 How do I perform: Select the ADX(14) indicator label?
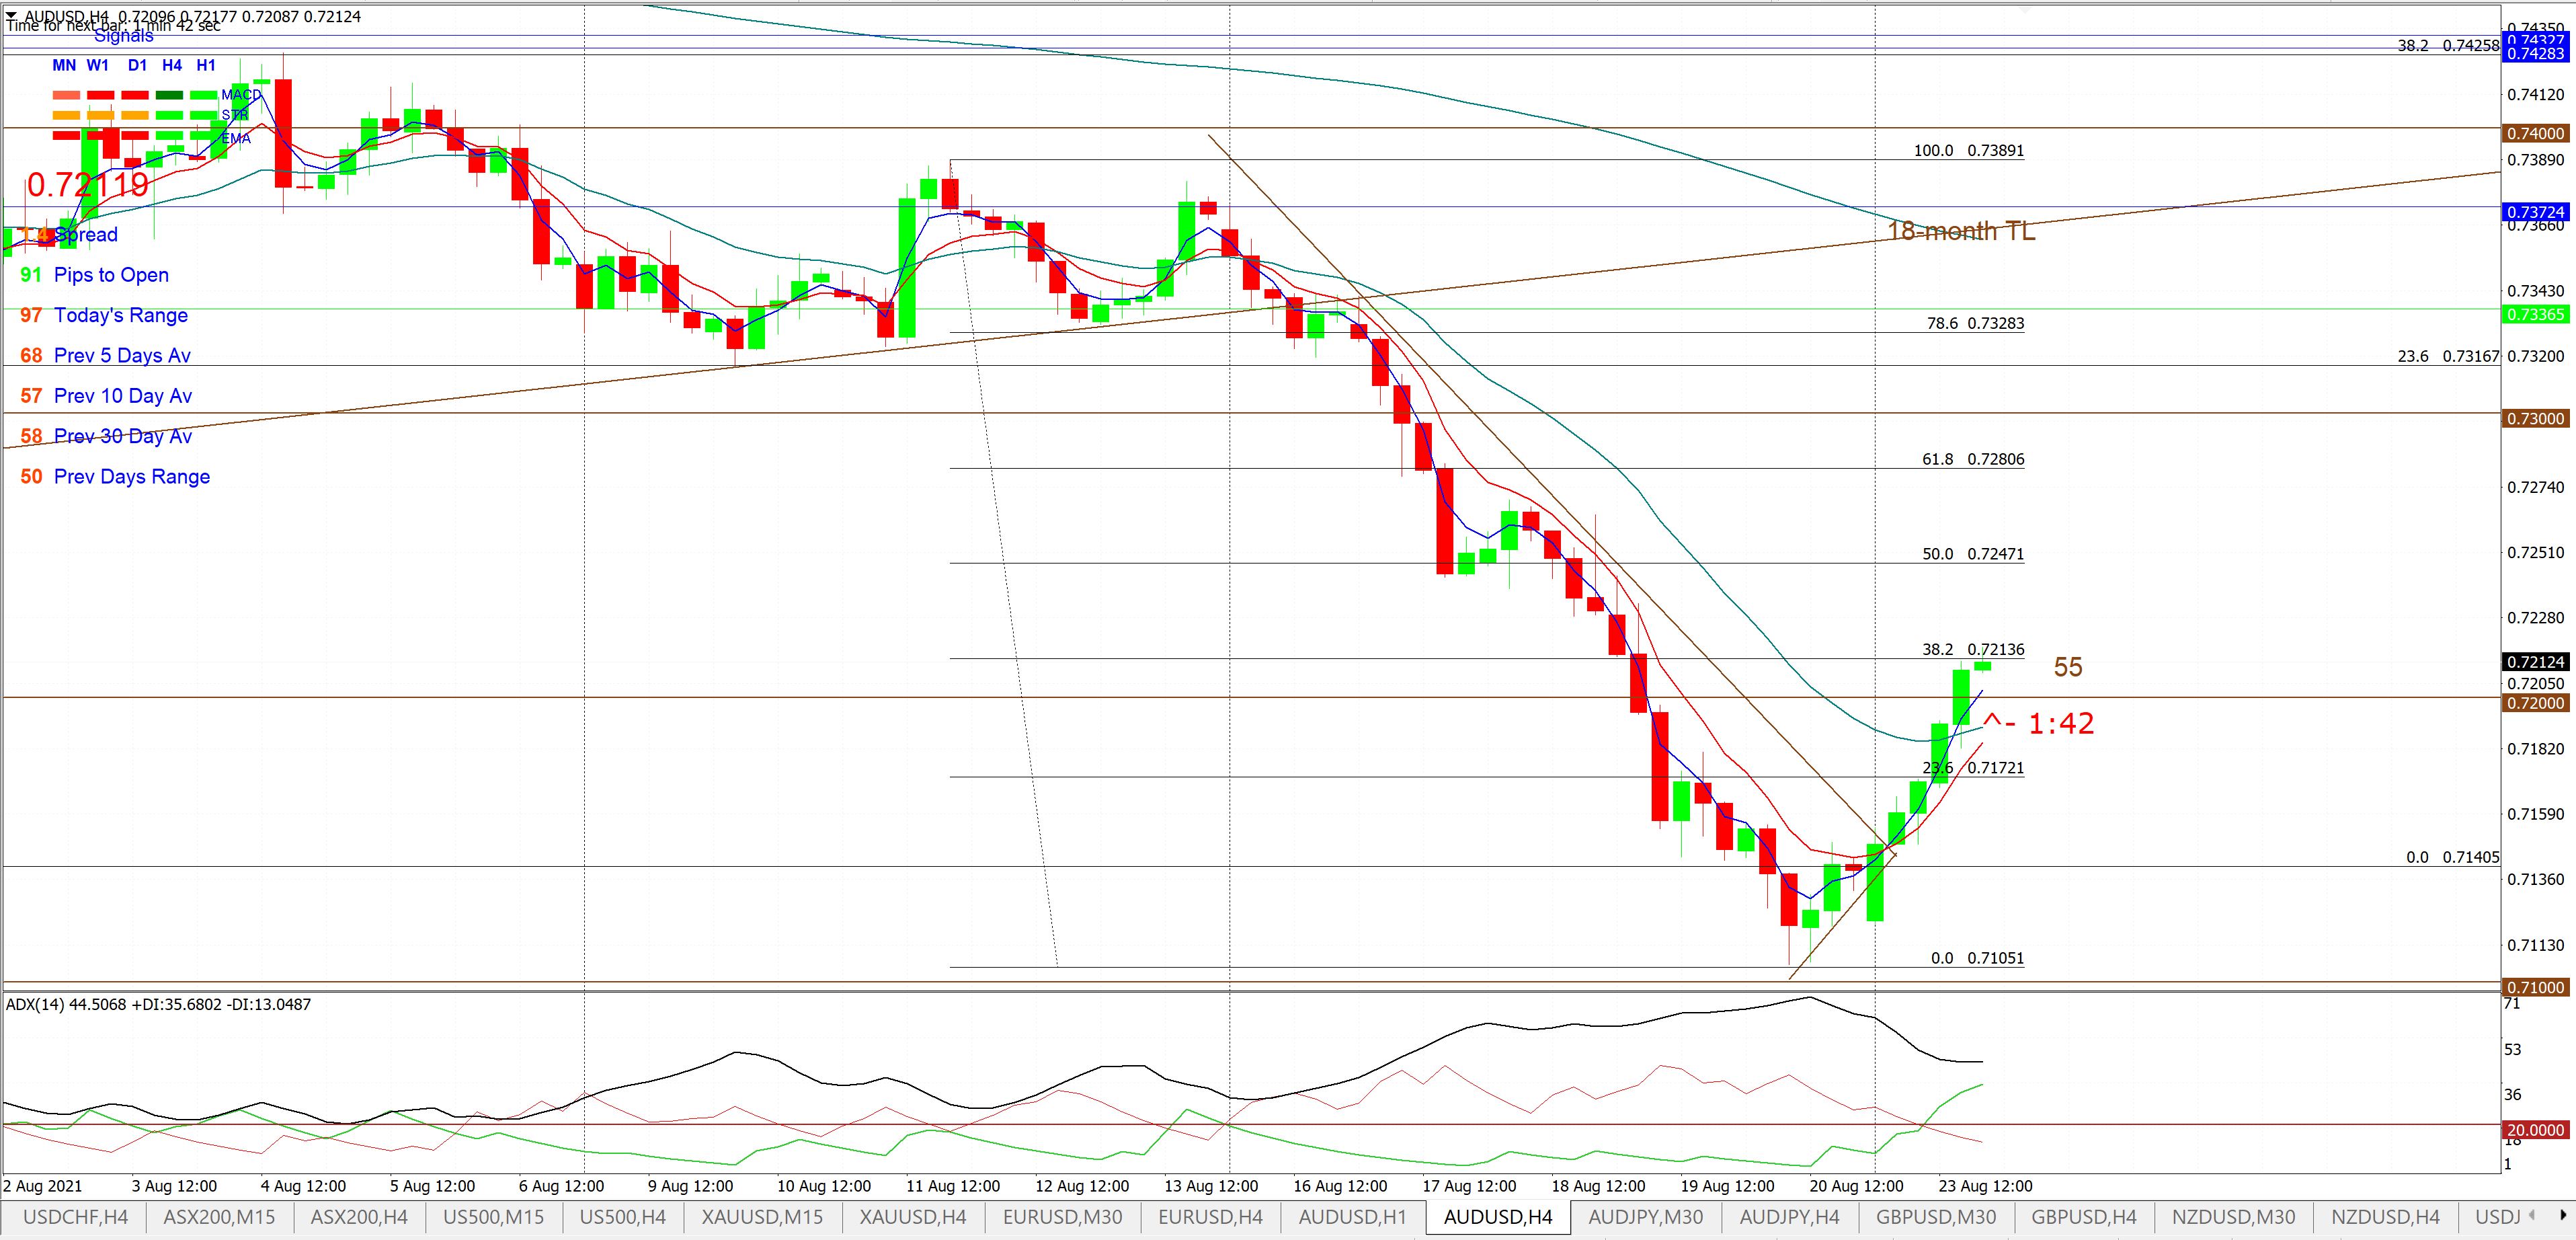[158, 1004]
